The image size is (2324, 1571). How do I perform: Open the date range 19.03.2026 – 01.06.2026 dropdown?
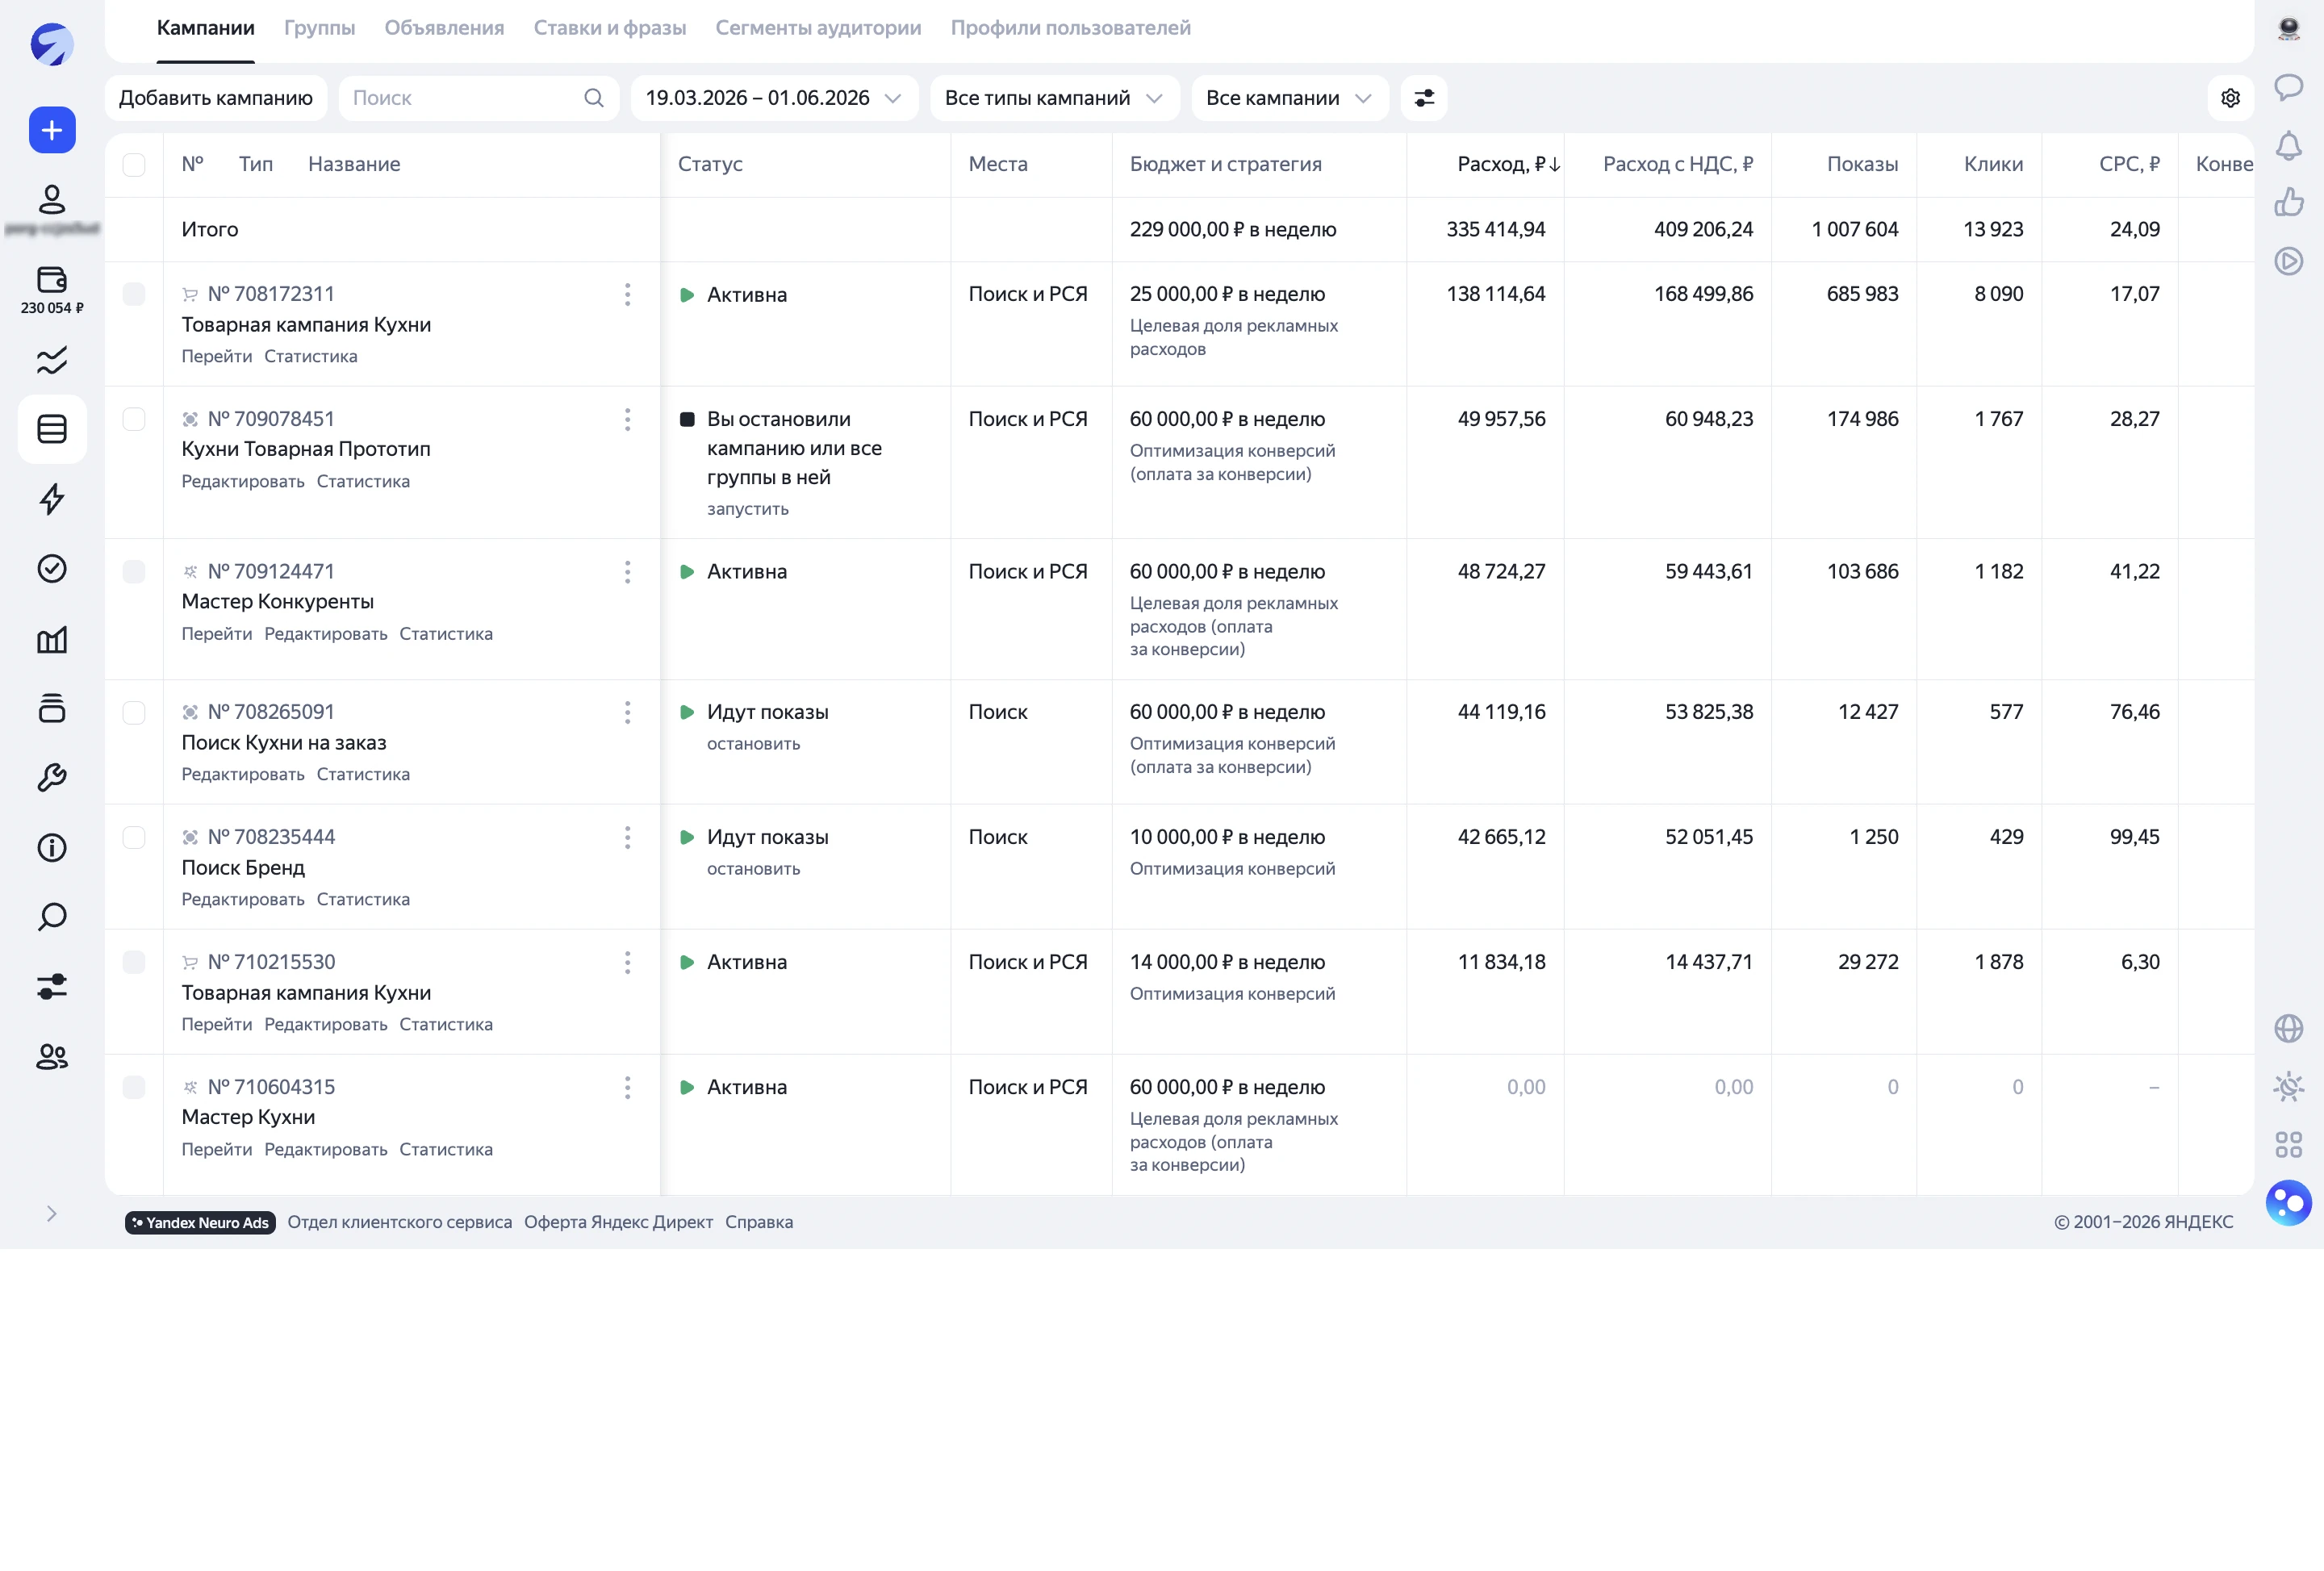tap(774, 98)
